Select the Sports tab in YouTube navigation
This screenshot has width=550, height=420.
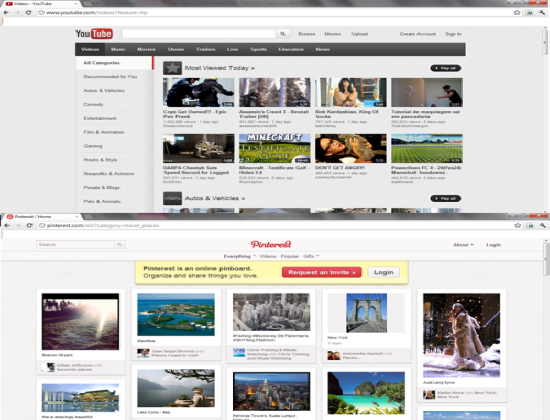[x=259, y=49]
